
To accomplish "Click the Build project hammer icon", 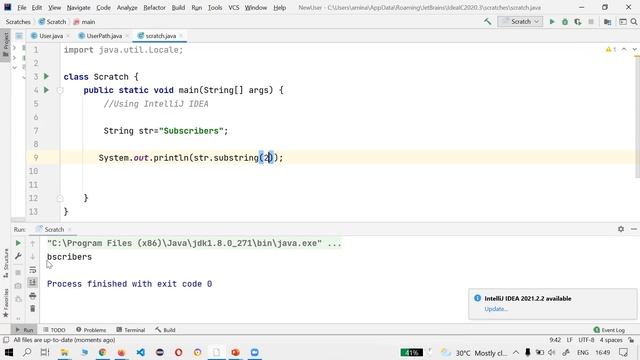I will (x=487, y=22).
